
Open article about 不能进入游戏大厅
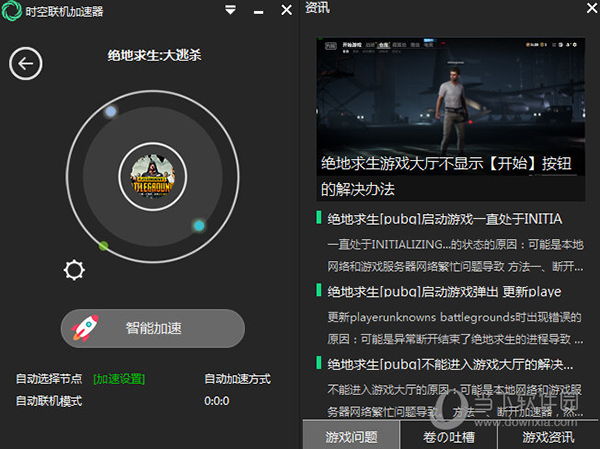pos(450,364)
